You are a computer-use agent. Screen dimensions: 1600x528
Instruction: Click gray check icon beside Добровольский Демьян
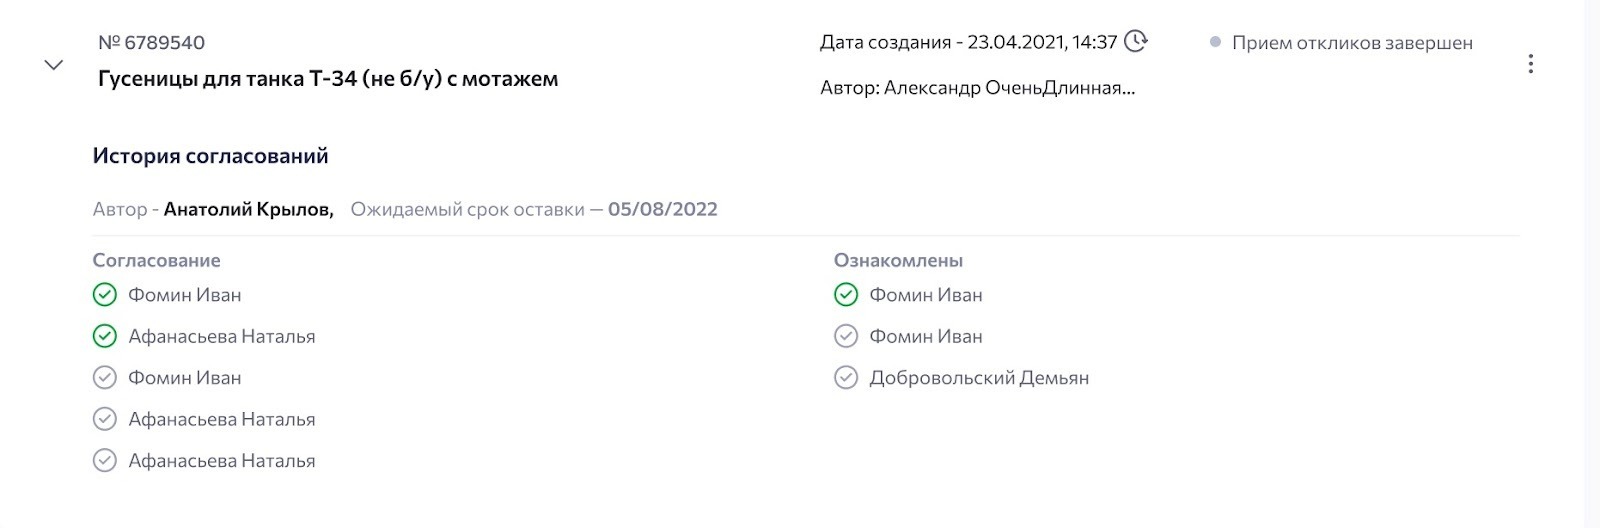click(x=846, y=378)
